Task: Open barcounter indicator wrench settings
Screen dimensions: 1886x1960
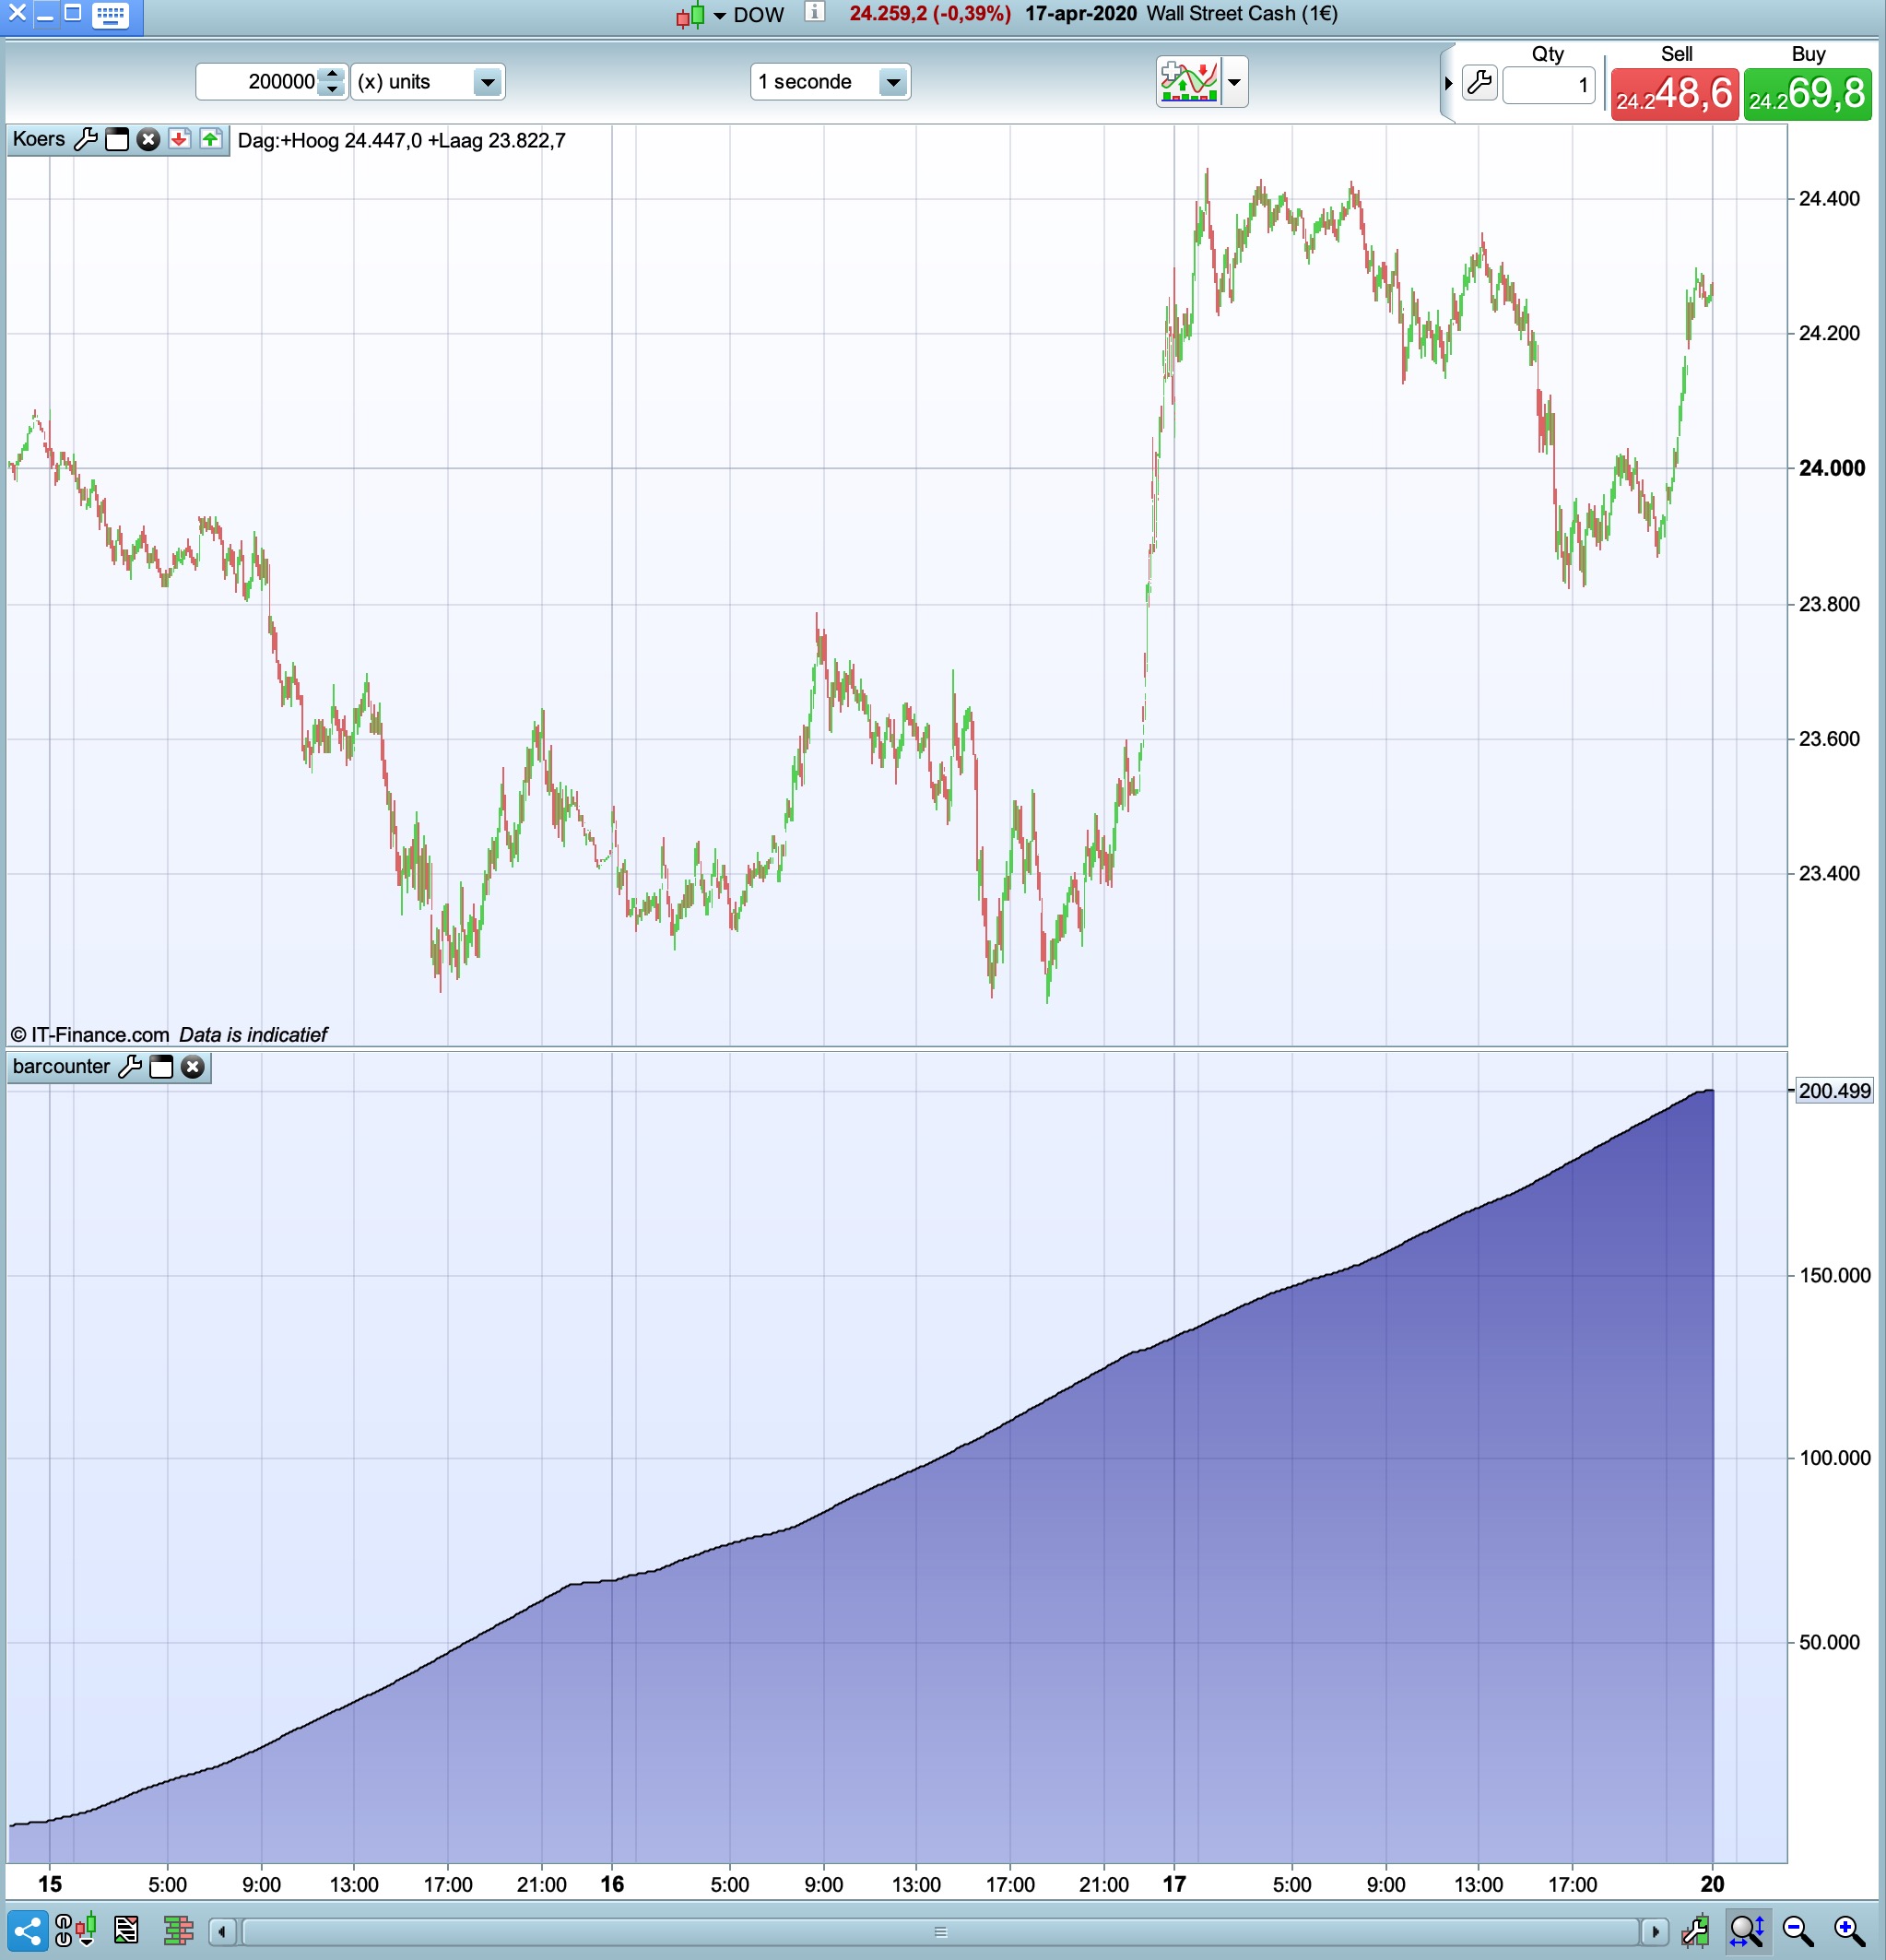Action: pos(130,1067)
